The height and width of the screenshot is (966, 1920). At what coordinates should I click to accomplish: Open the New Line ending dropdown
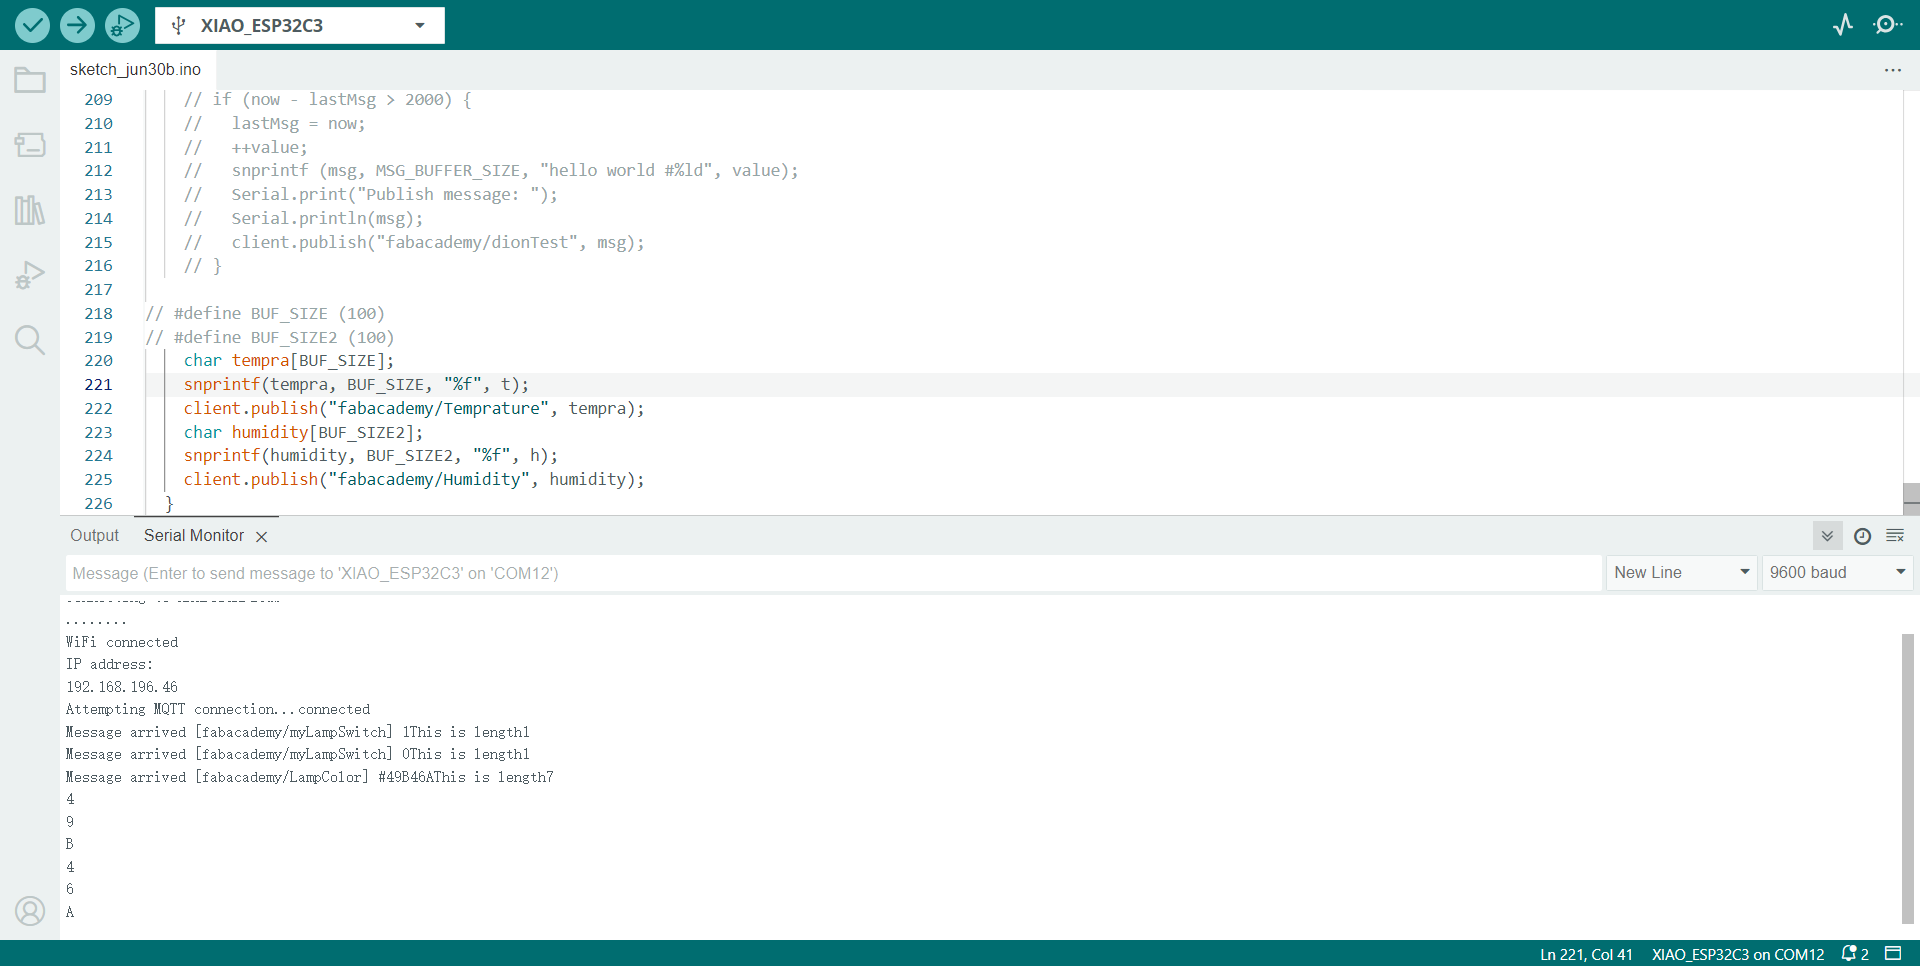(x=1682, y=572)
